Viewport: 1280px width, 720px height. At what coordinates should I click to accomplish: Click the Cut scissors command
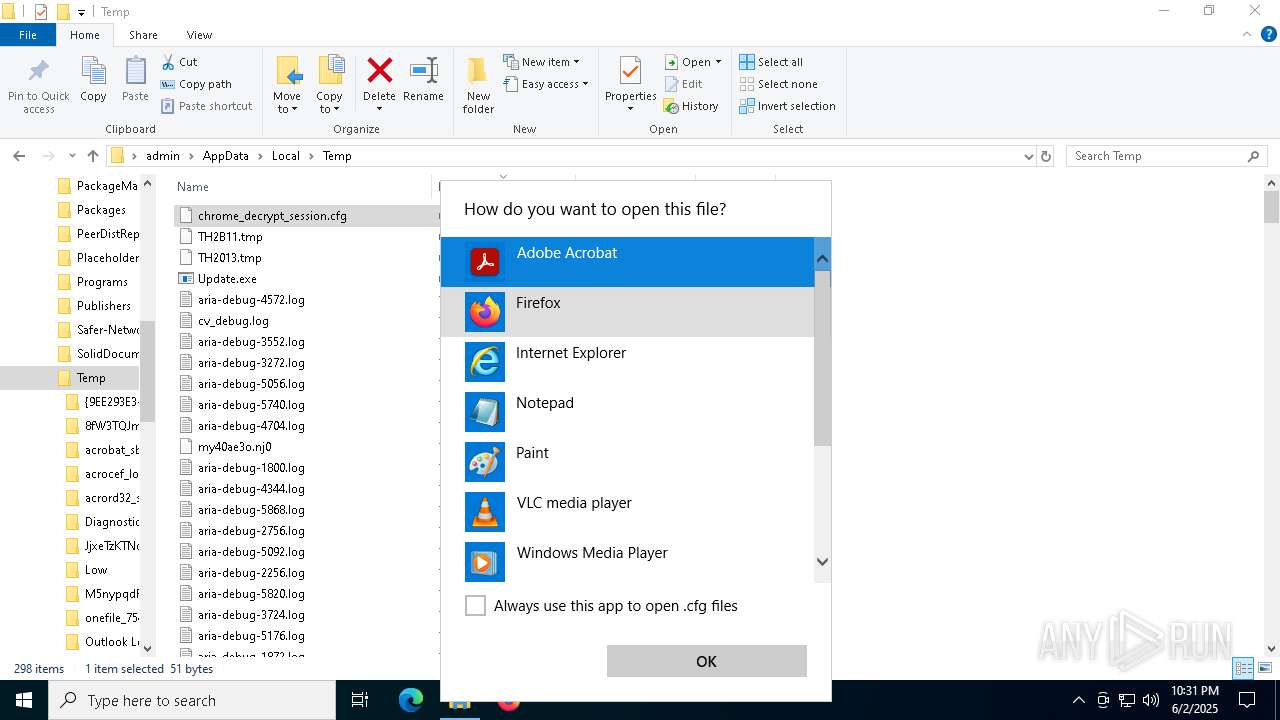179,62
